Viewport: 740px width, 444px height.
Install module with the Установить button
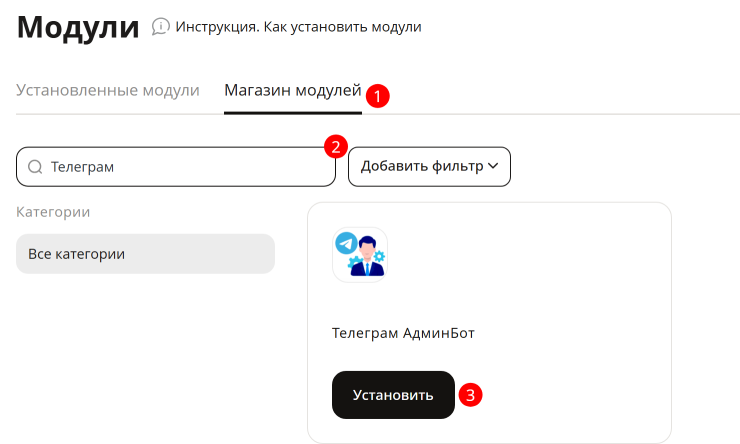pyautogui.click(x=393, y=395)
